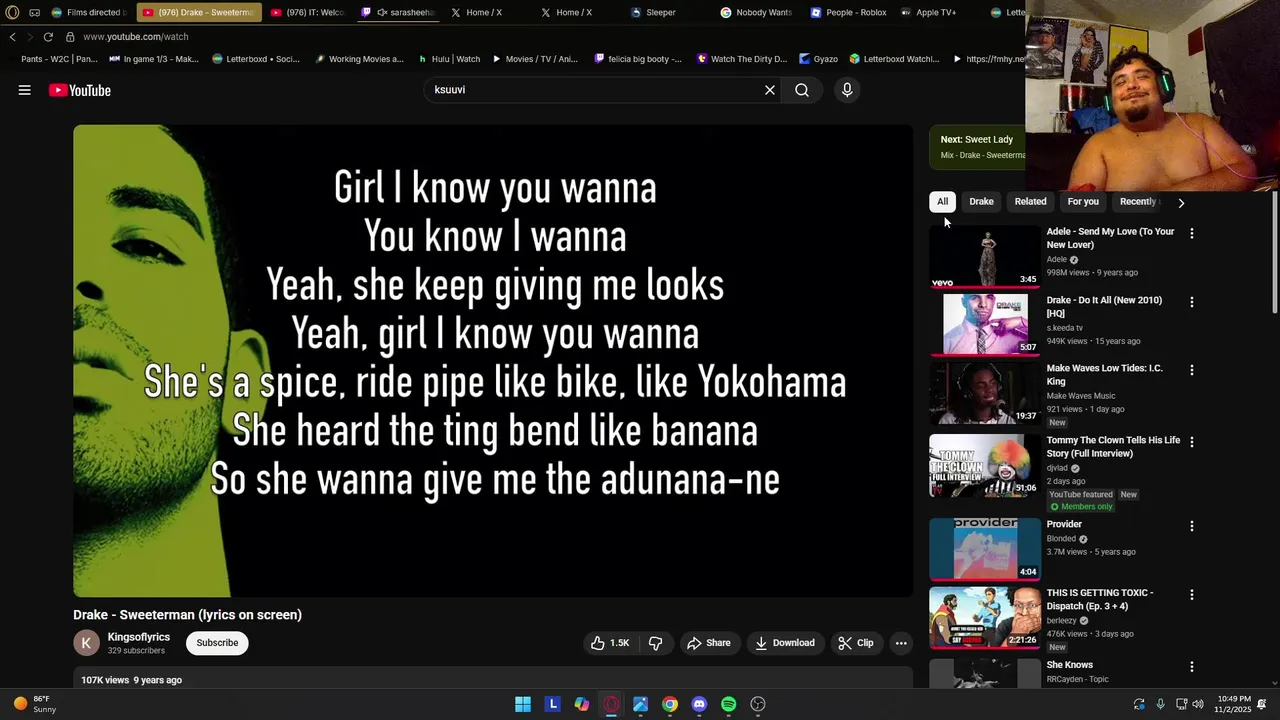Reload the page with refresh icon
The image size is (1280, 720).
tap(47, 37)
